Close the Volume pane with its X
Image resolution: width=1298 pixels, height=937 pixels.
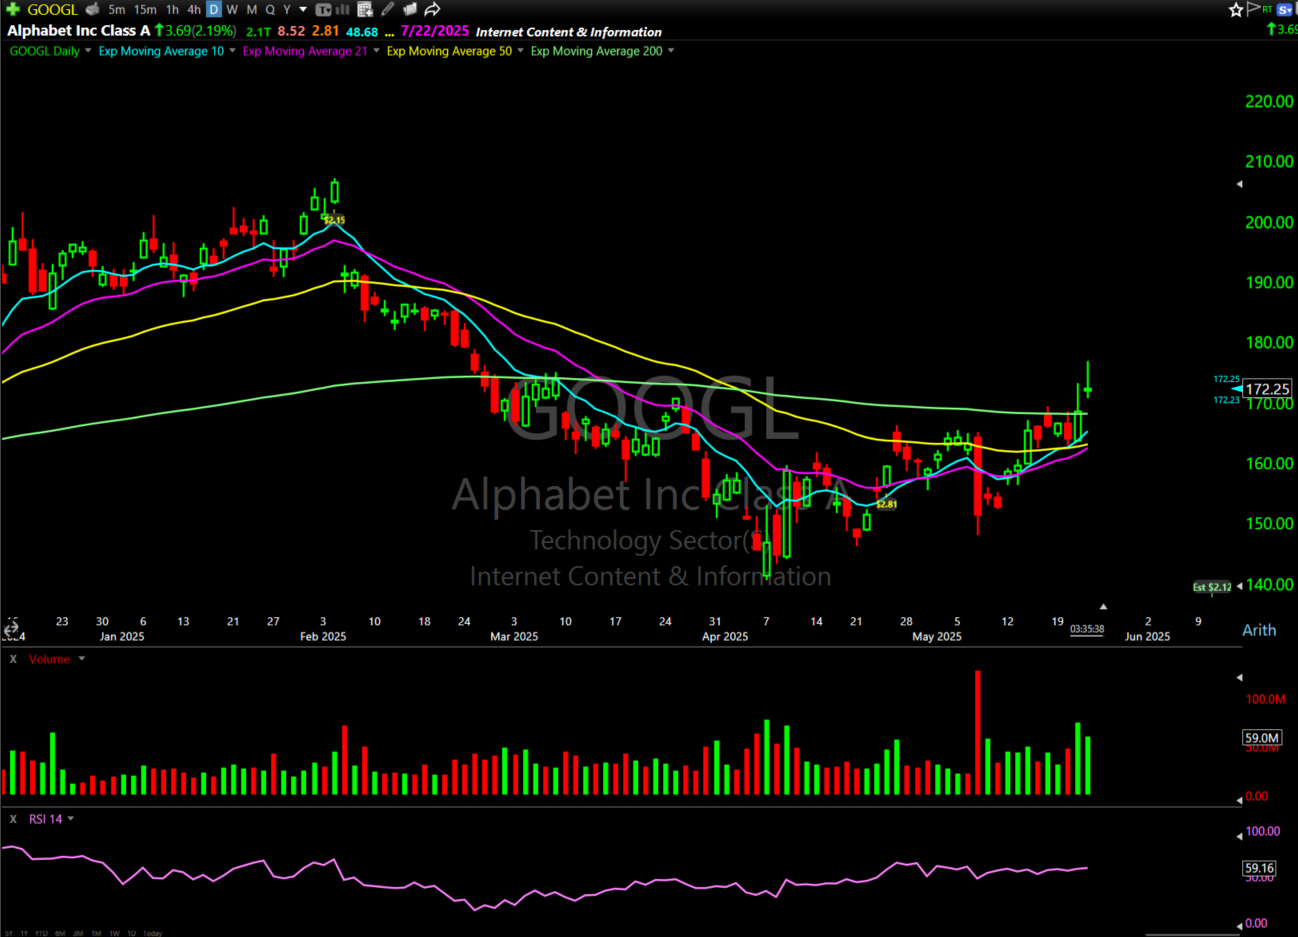click(13, 659)
